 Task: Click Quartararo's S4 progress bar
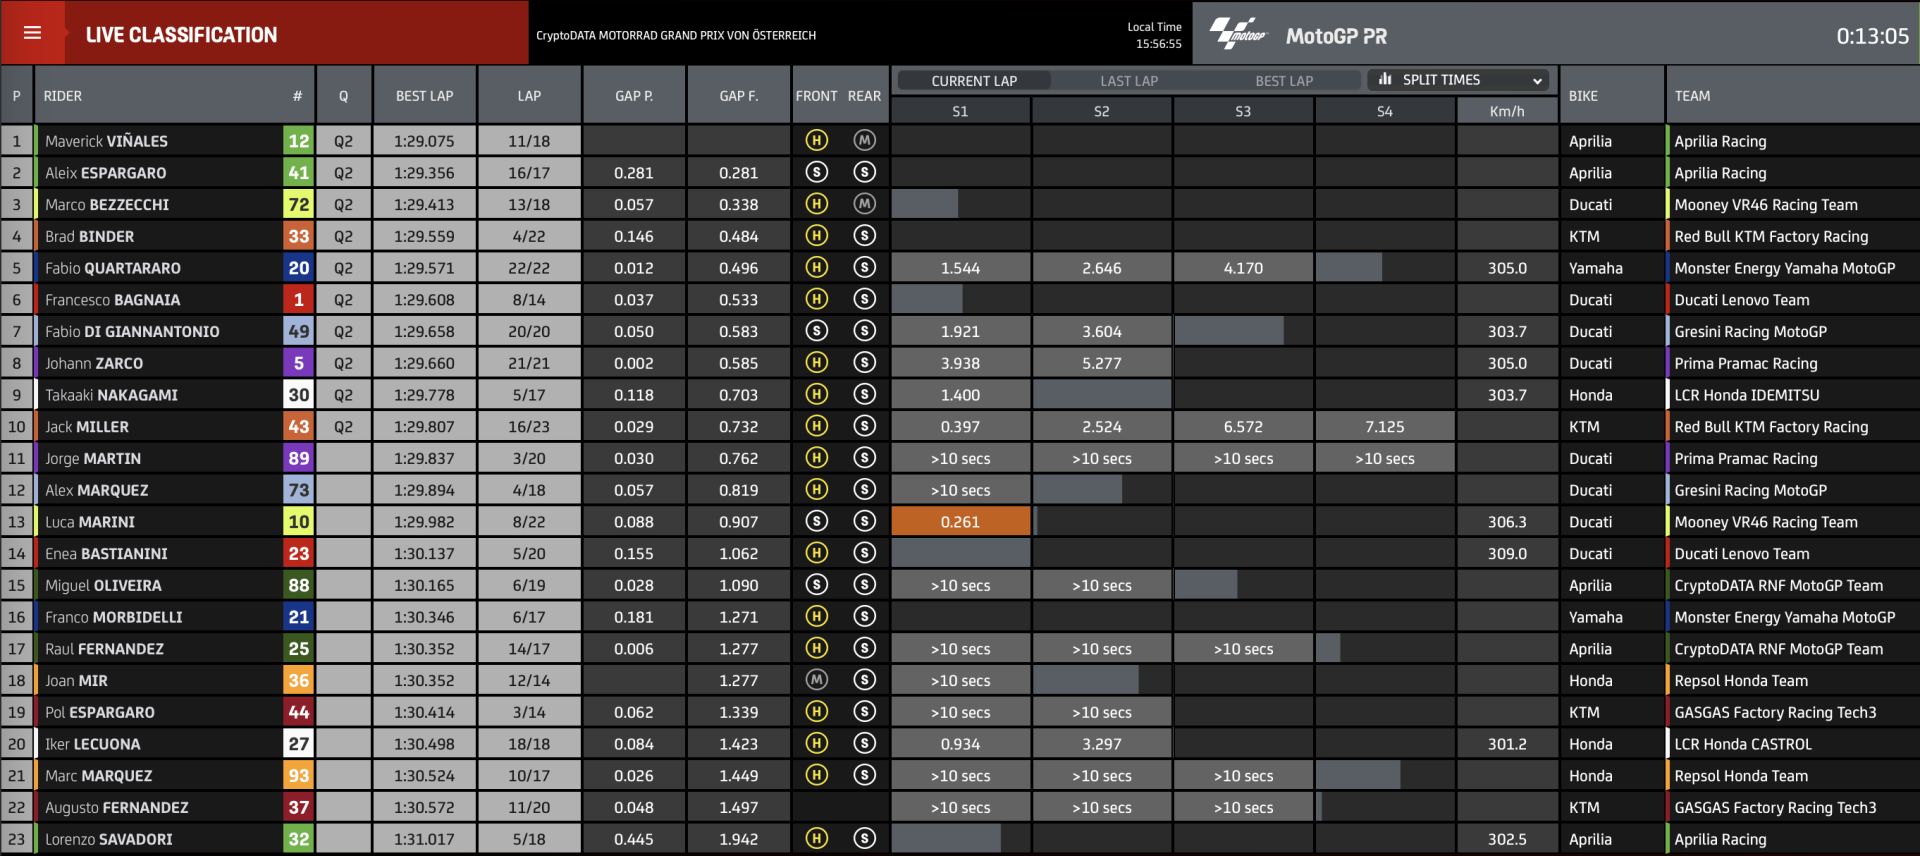tap(1349, 268)
